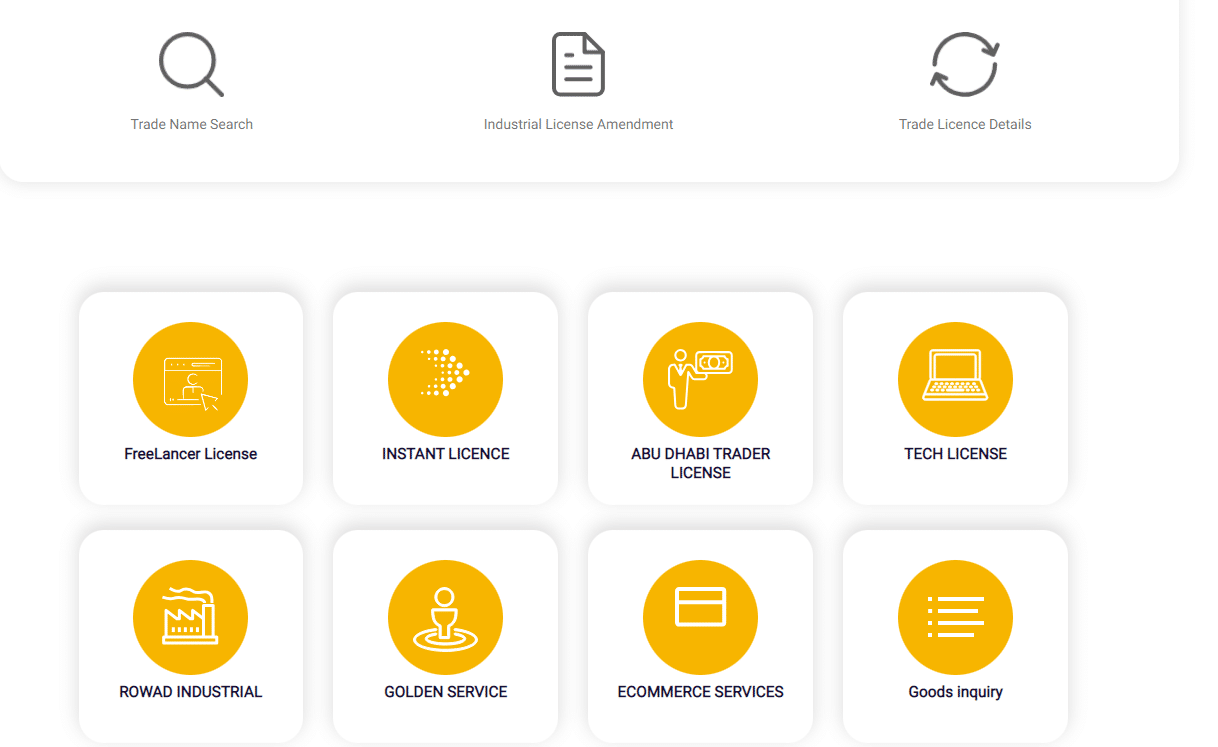Click the Trade Licence Details refresh icon
Screen dimensions: 1218x747
964,63
